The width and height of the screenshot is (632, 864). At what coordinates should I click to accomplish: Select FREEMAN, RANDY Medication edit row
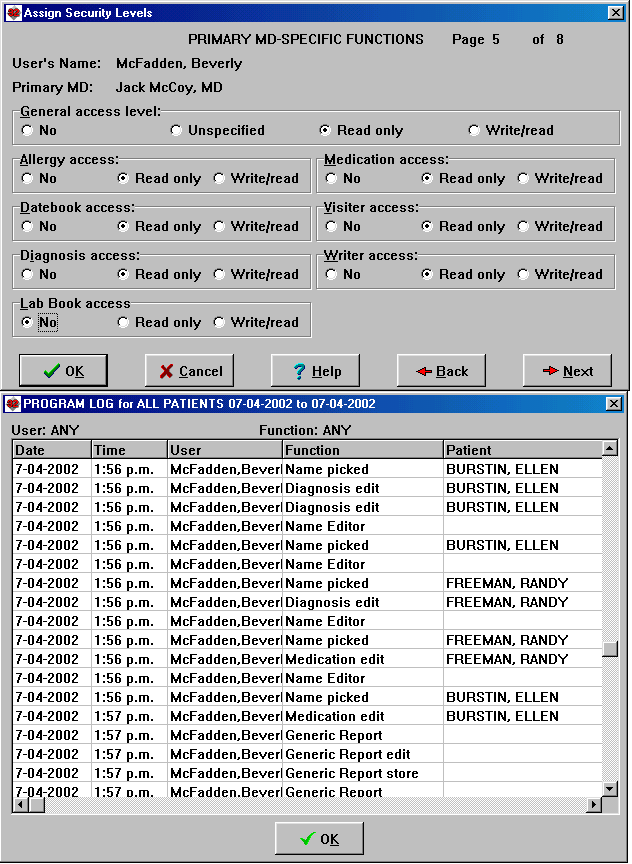pos(307,659)
